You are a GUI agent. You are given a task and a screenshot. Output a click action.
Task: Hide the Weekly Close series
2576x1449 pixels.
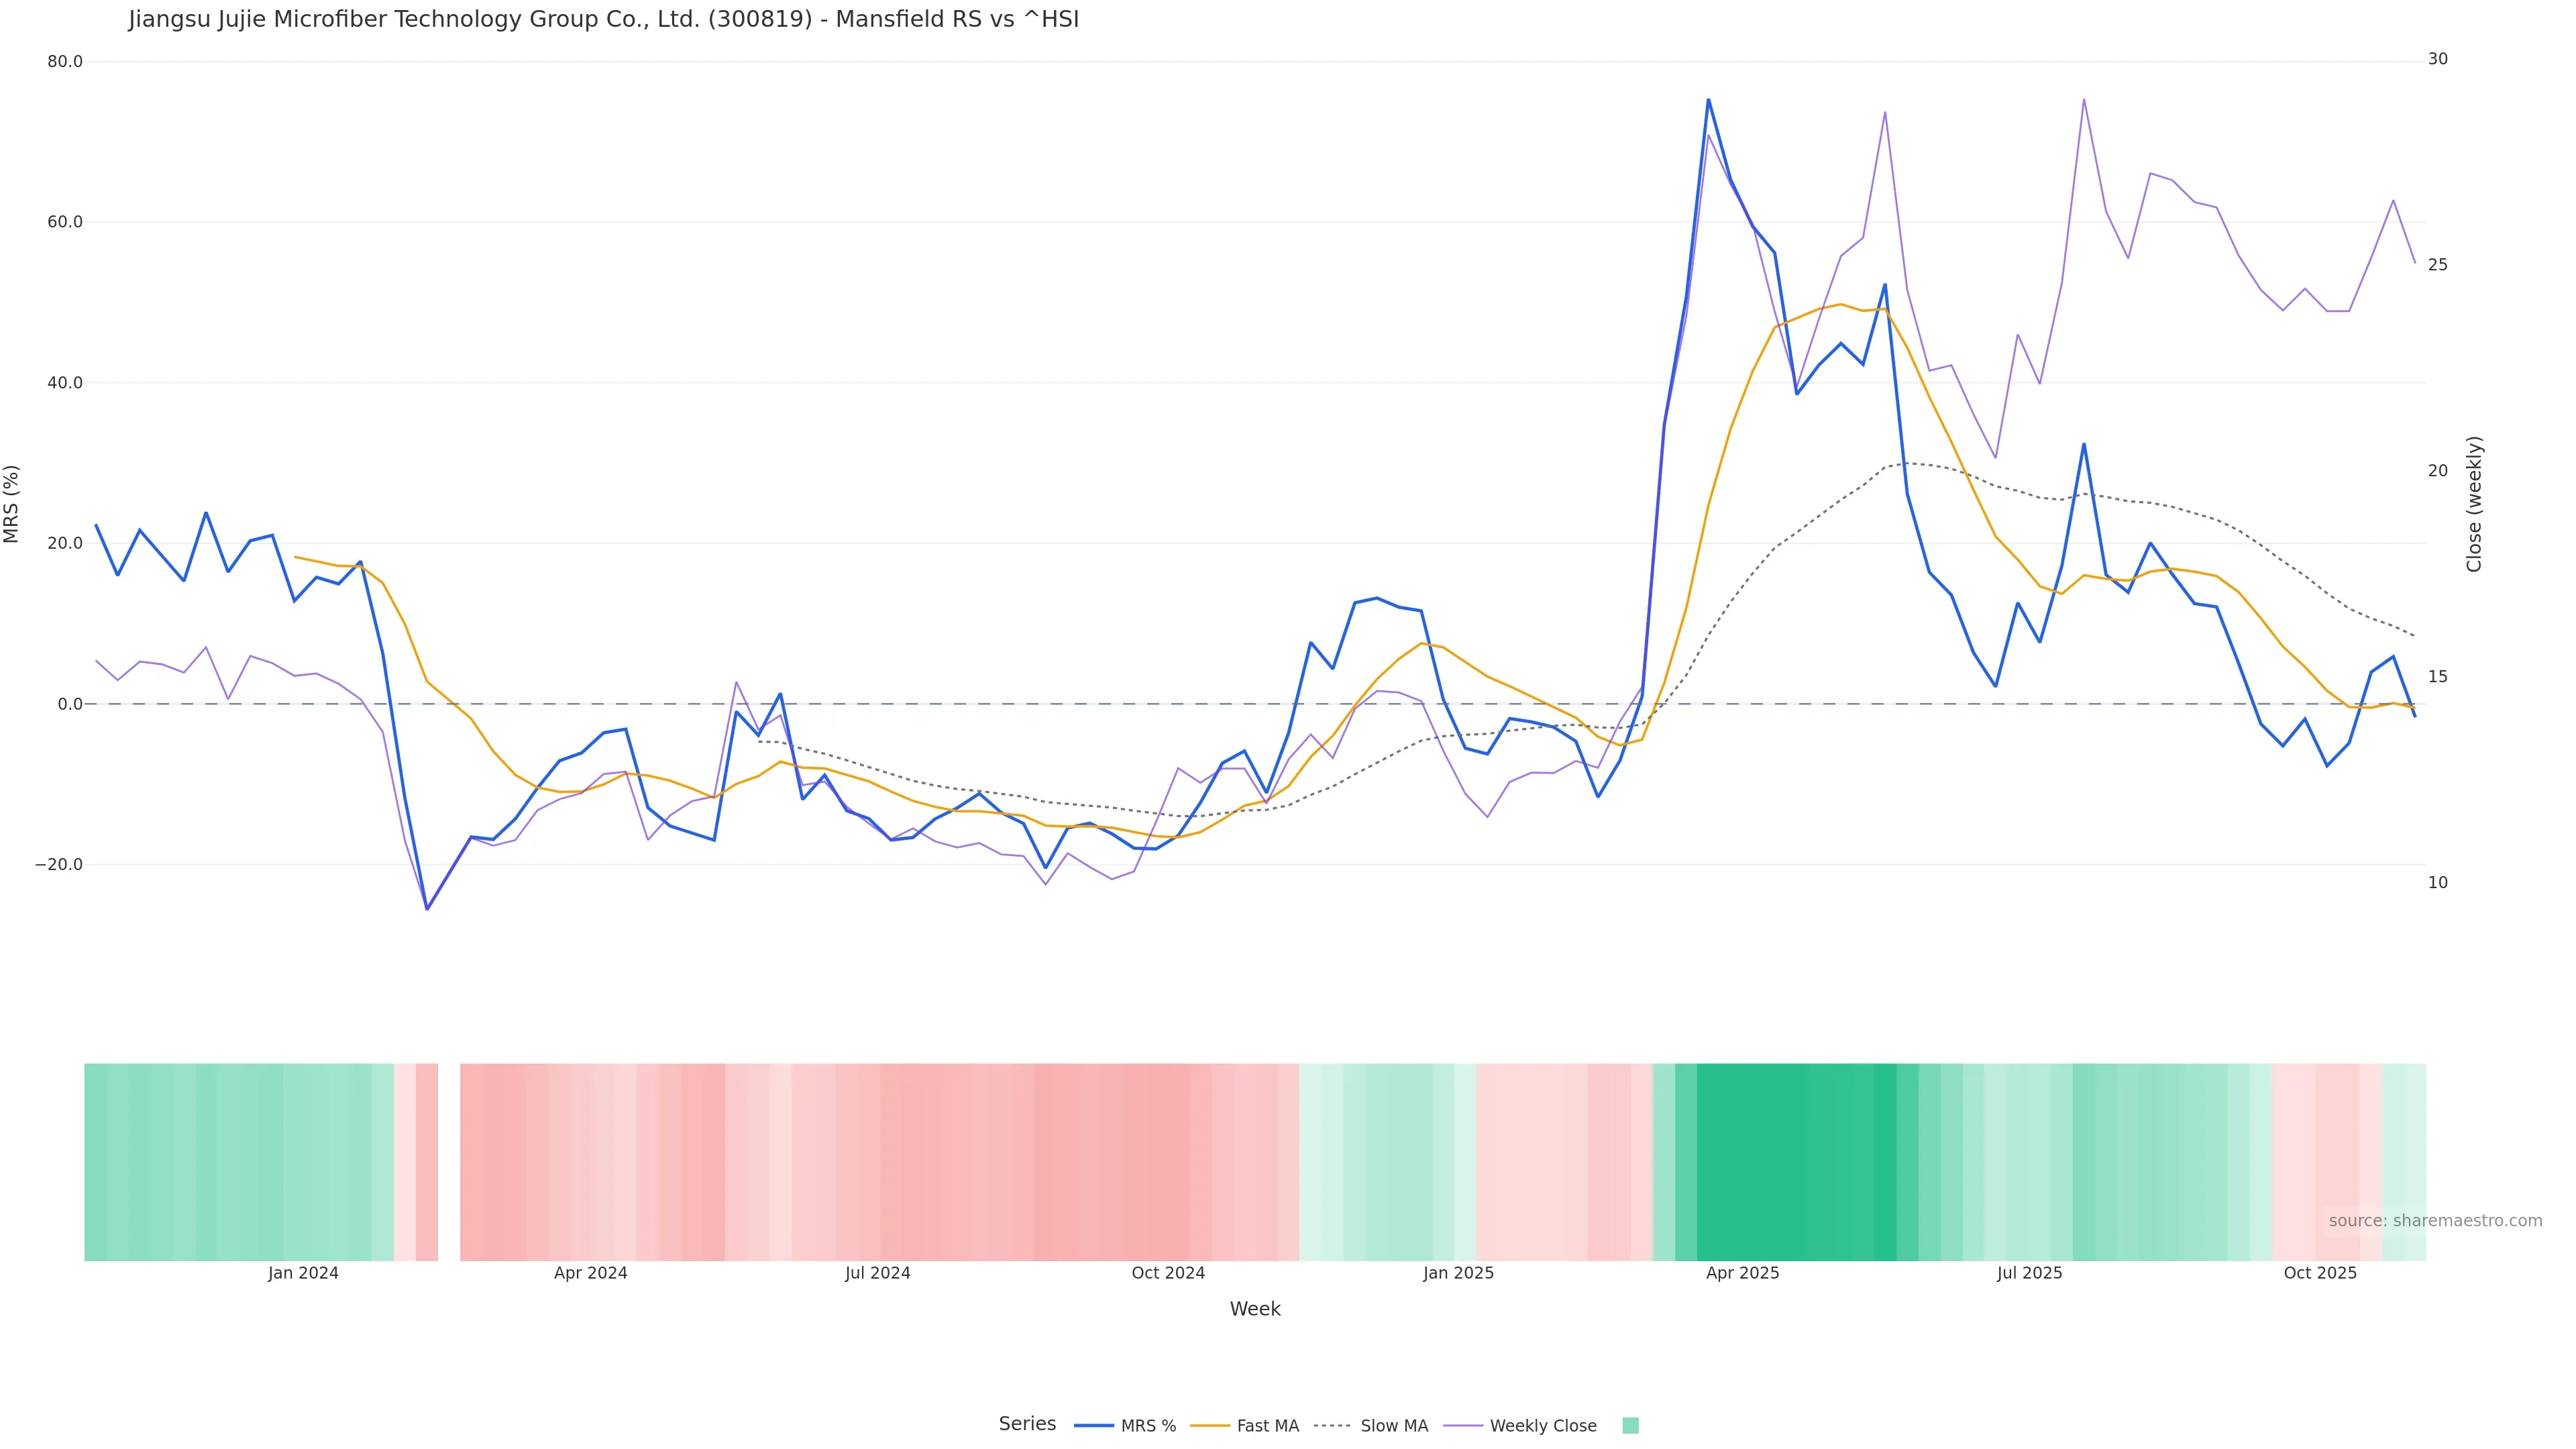pyautogui.click(x=1542, y=1426)
